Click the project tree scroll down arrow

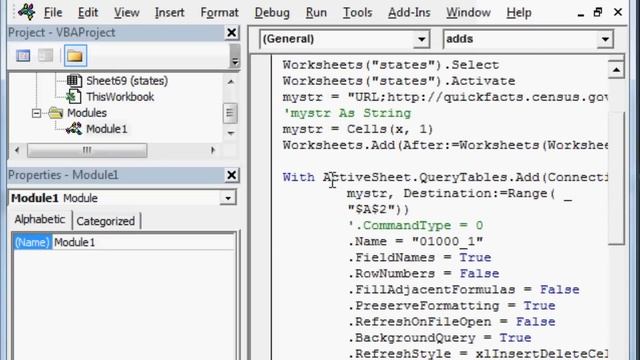(230, 133)
